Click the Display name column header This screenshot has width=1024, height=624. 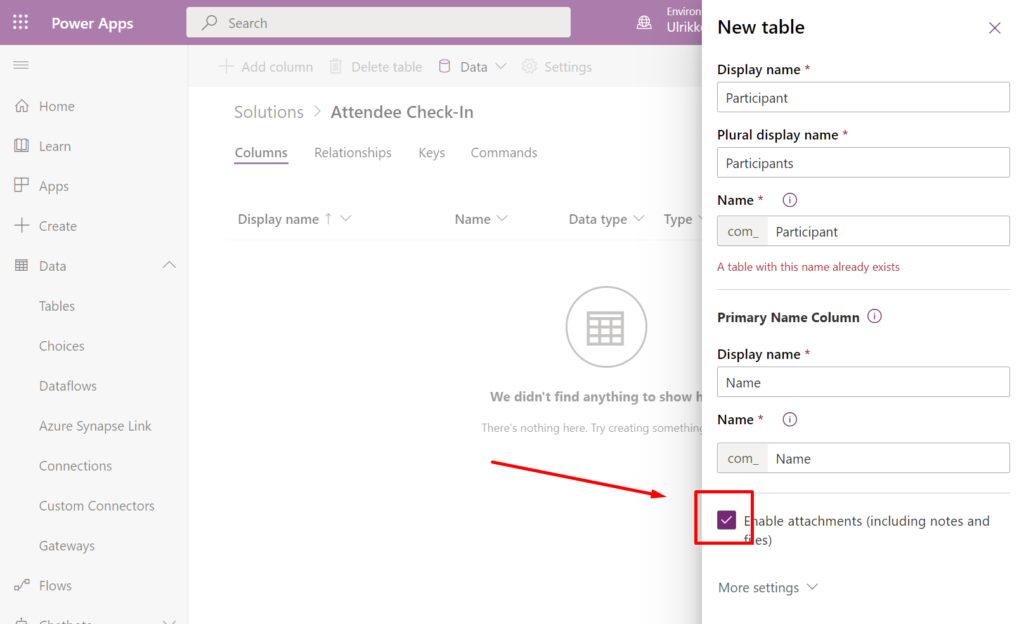pyautogui.click(x=278, y=219)
